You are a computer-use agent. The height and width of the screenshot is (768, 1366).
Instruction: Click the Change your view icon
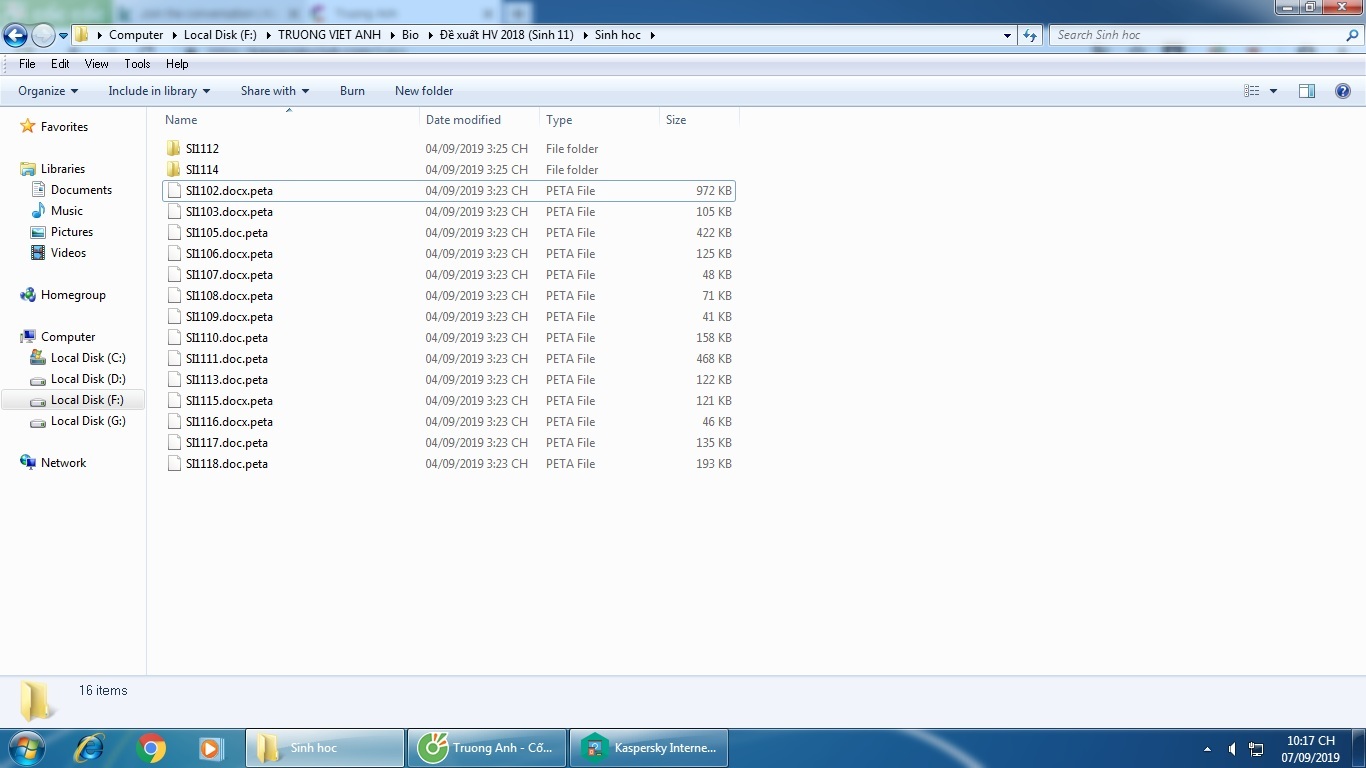click(x=1251, y=91)
